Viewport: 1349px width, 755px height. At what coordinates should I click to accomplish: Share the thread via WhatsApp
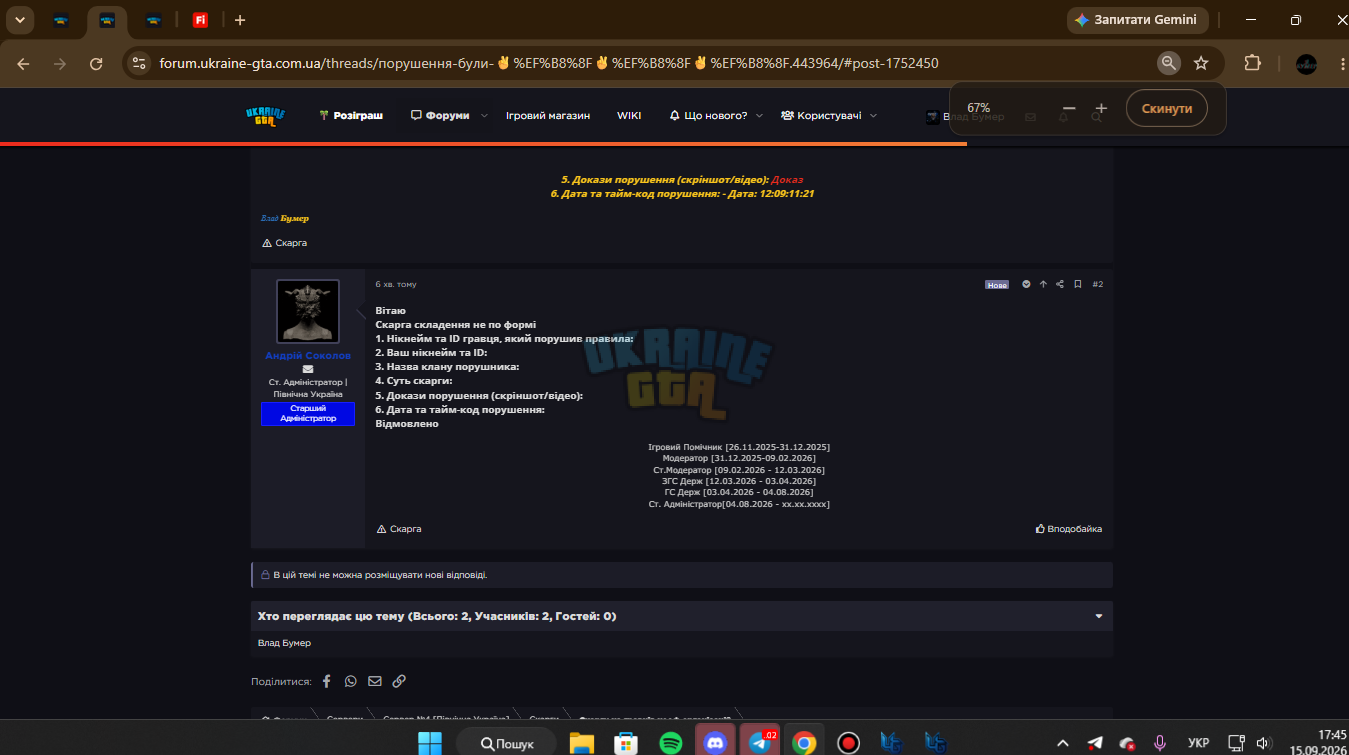point(350,681)
